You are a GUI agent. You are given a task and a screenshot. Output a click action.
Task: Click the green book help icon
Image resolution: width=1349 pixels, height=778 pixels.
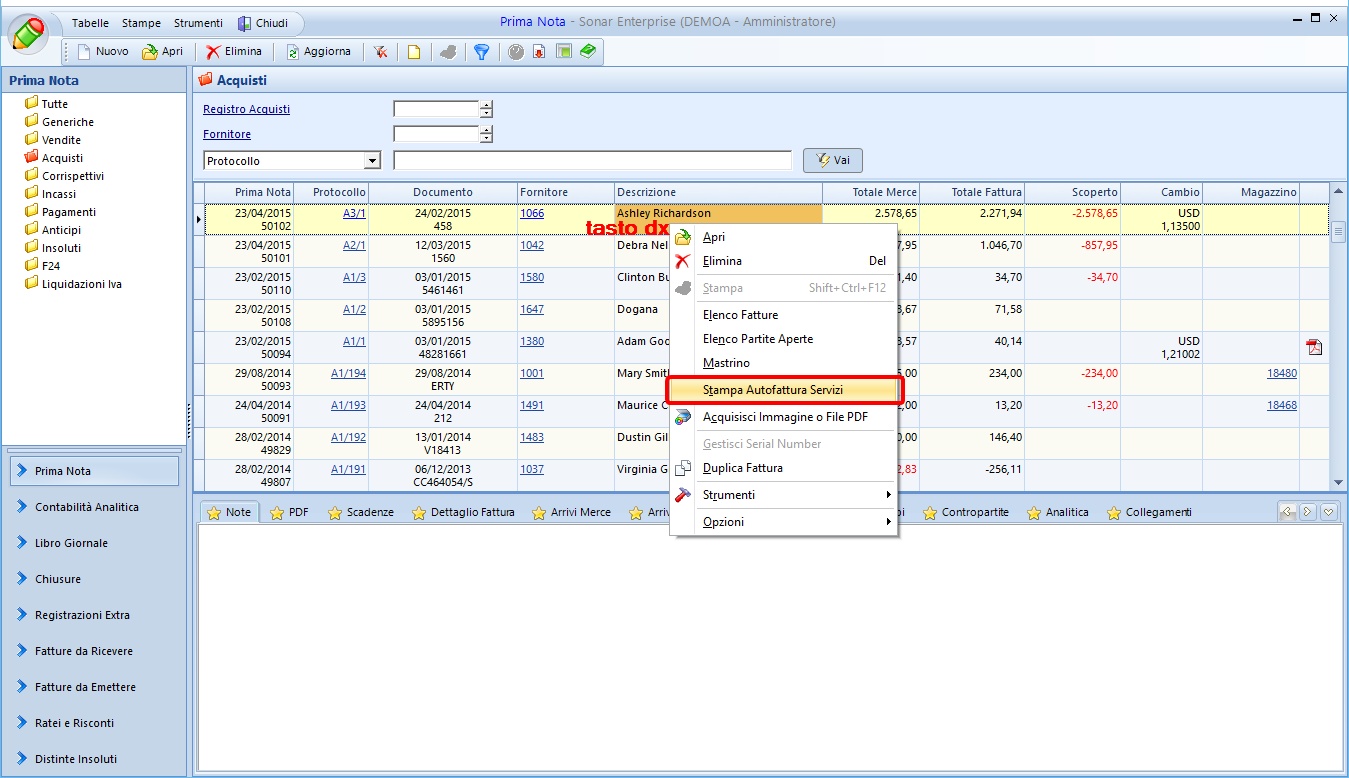[587, 51]
